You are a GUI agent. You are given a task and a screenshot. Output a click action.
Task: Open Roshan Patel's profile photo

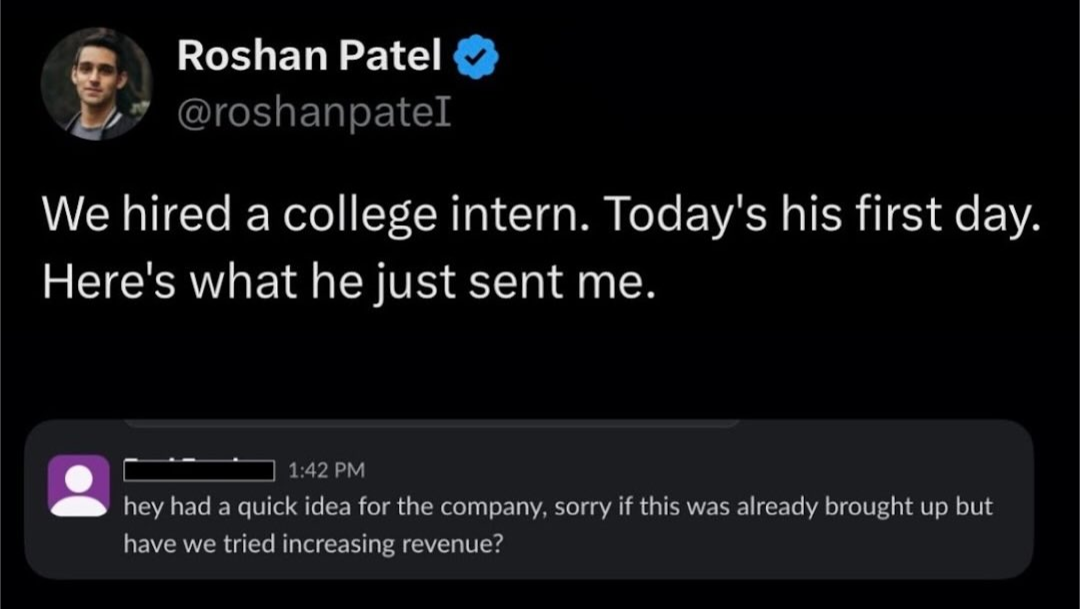click(96, 83)
